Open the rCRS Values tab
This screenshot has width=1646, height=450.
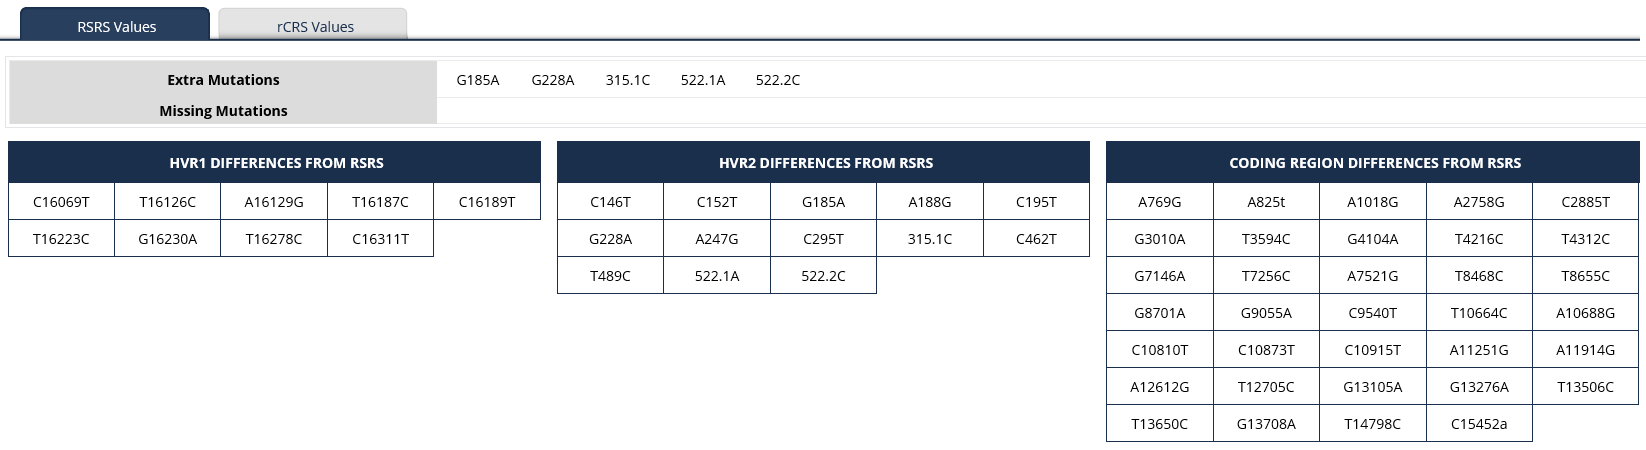point(315,27)
